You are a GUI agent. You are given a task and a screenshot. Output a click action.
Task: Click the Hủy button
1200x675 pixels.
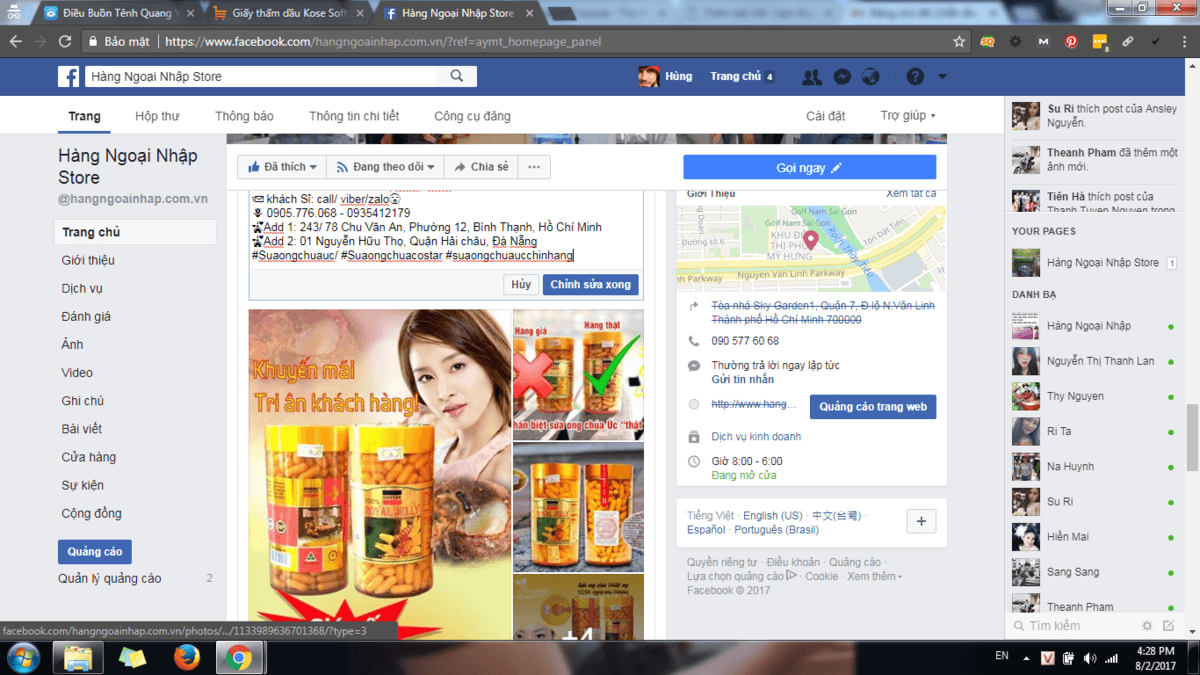click(521, 285)
